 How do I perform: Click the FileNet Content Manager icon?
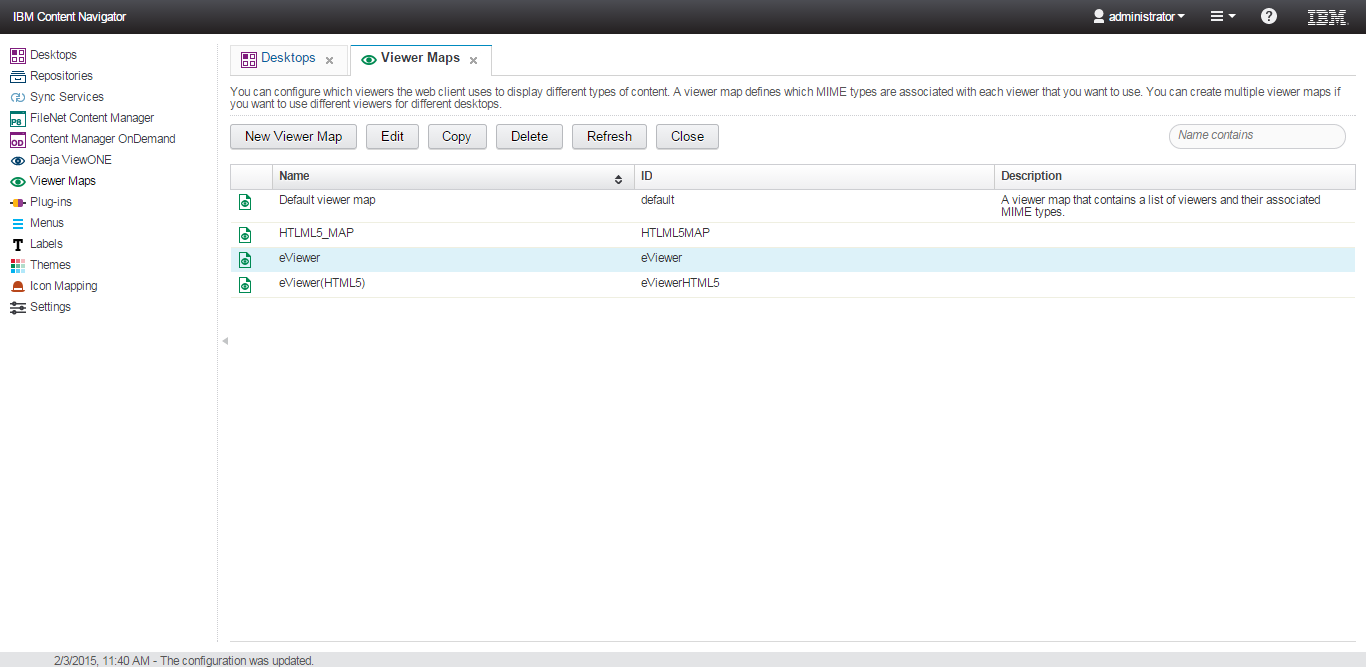(x=17, y=118)
